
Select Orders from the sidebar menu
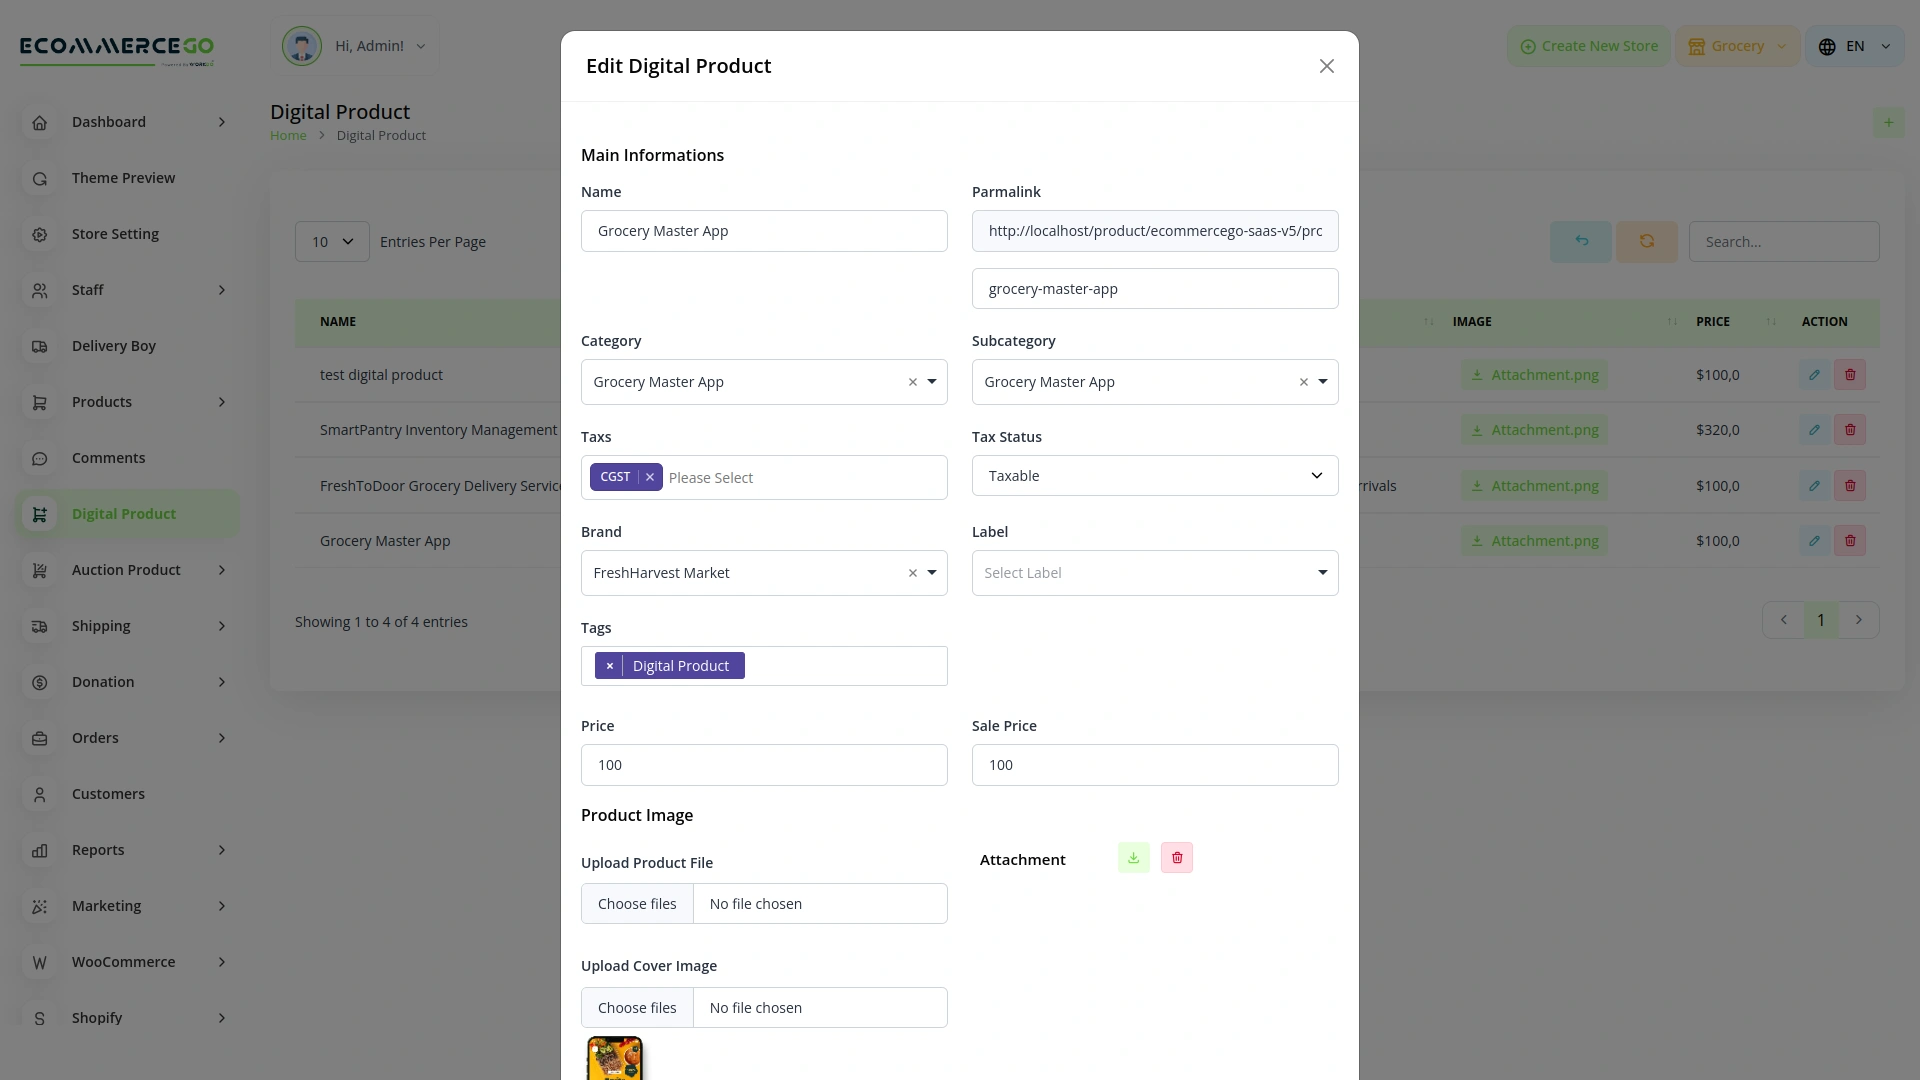coord(95,738)
